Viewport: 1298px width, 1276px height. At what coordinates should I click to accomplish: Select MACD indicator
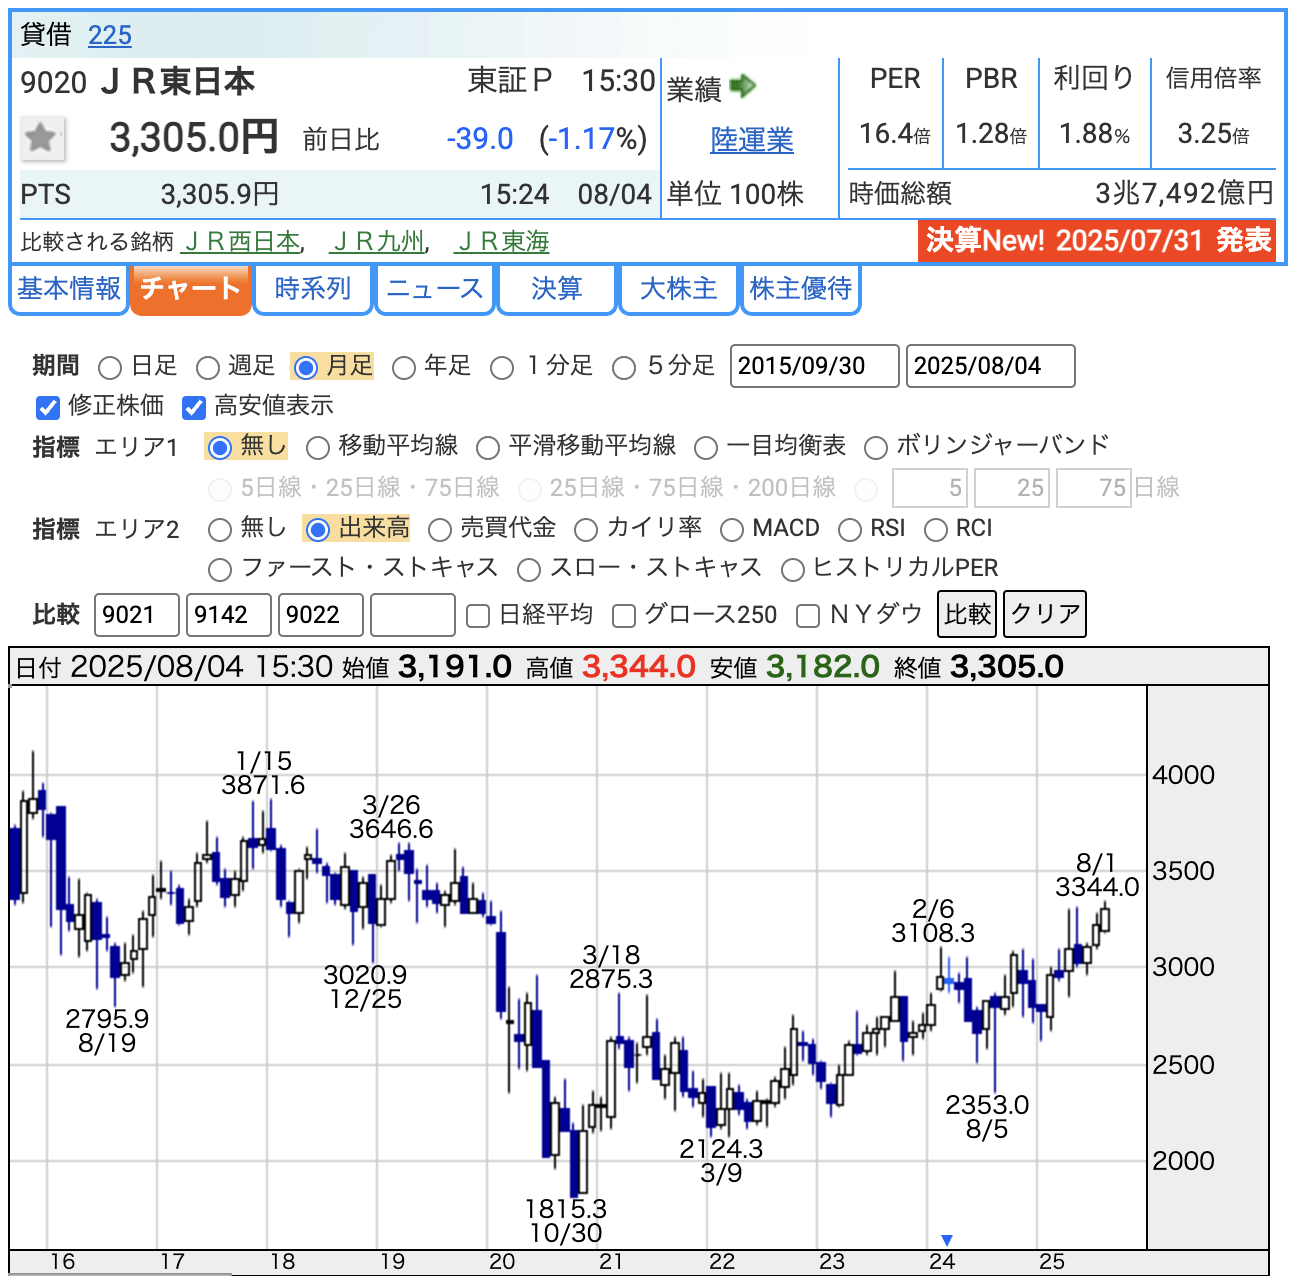coord(732,529)
